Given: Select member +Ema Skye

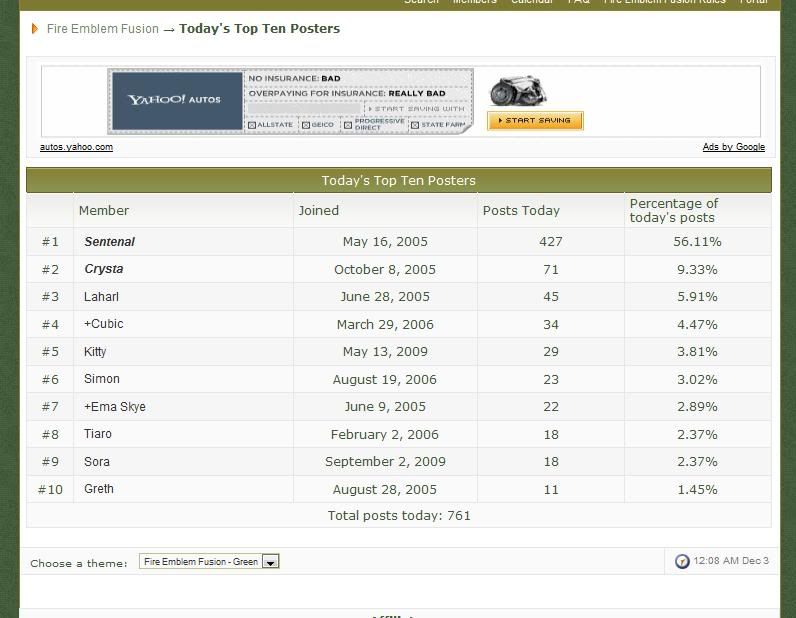Looking at the screenshot, I should [115, 407].
